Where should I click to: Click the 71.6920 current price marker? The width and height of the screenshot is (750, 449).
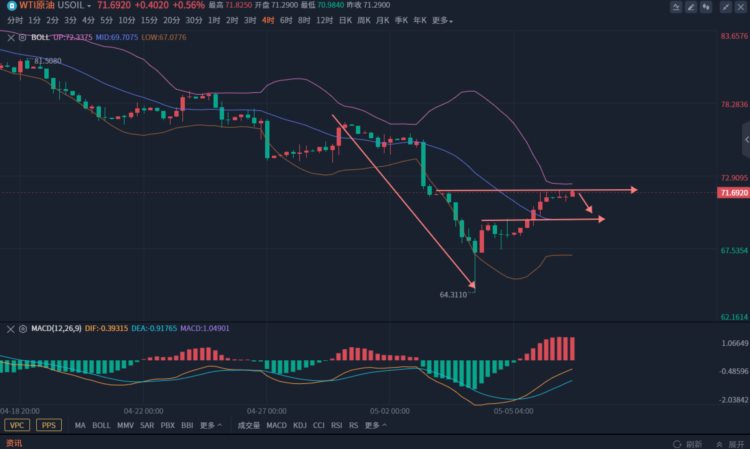[733, 192]
